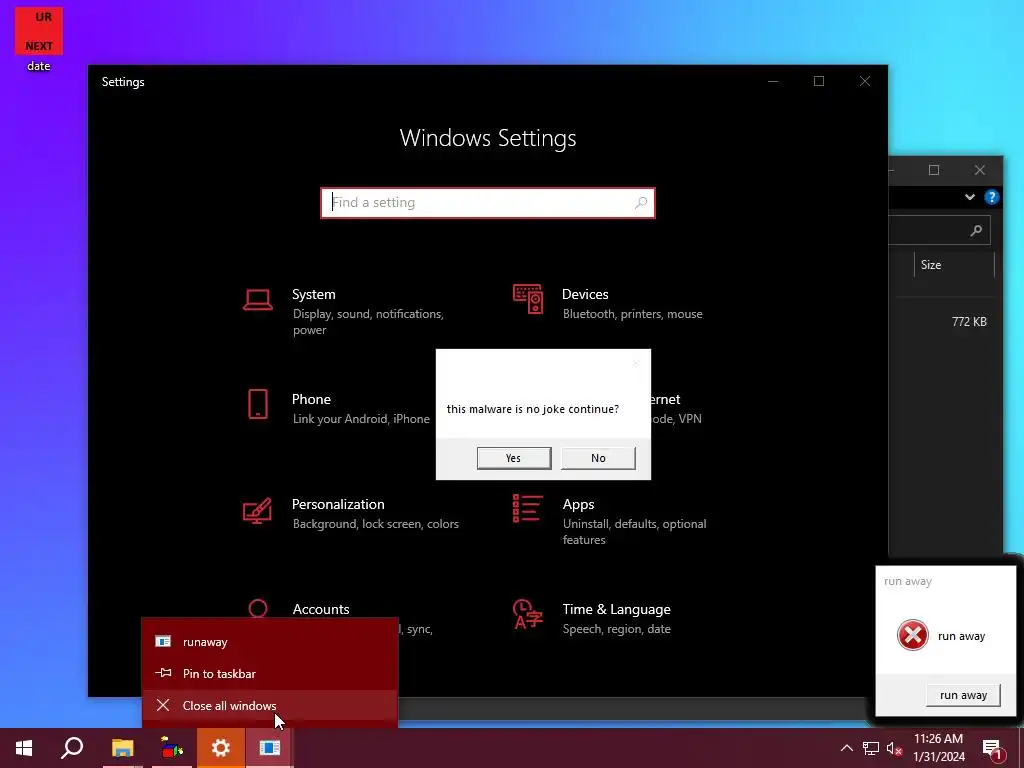
Task: Open File Explorer from taskbar
Action: pyautogui.click(x=122, y=748)
